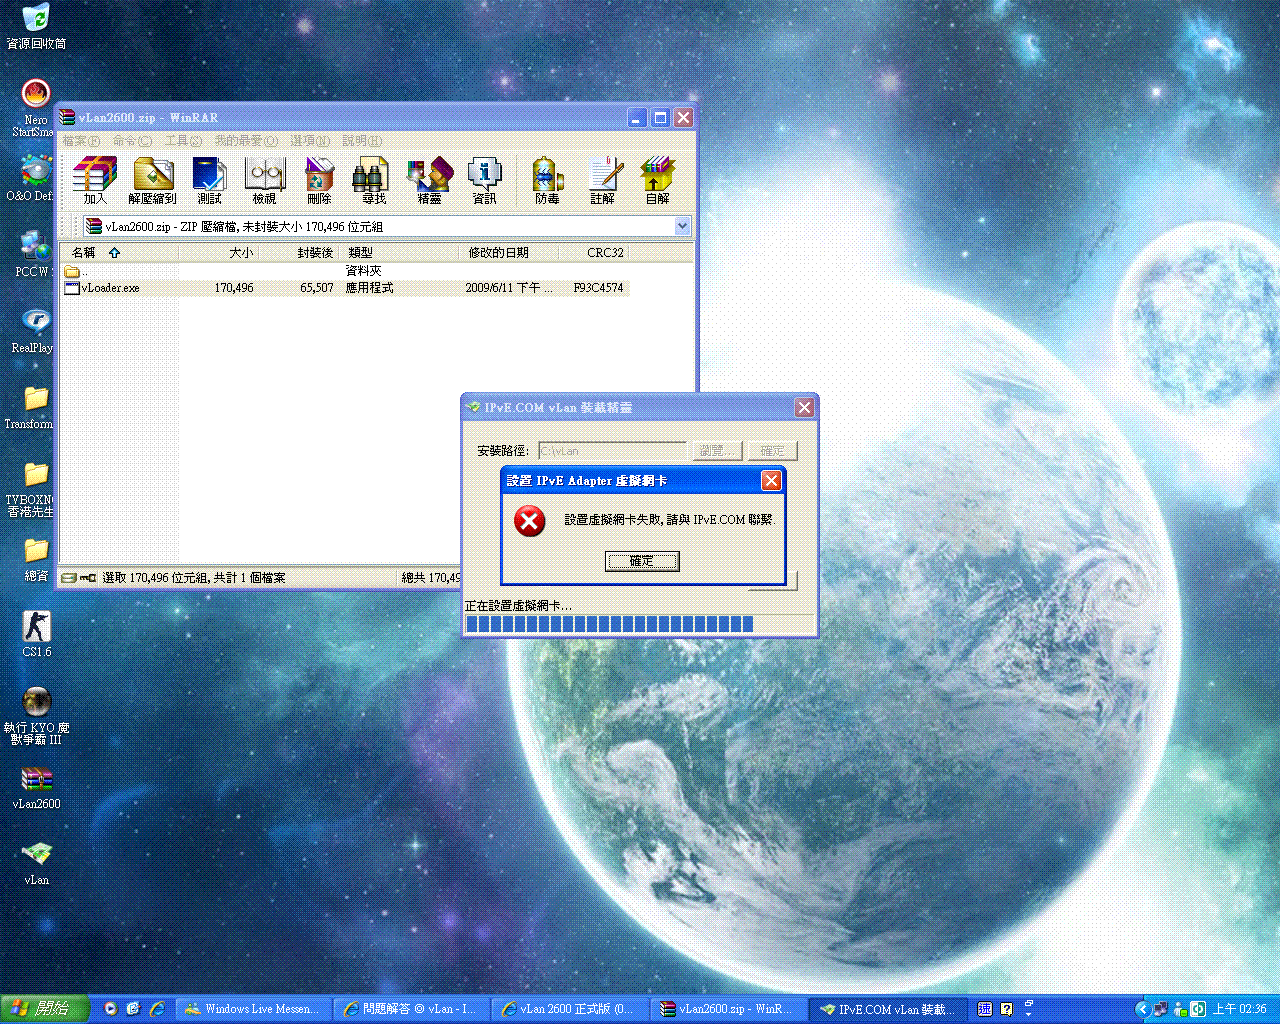This screenshot has height=1024, width=1280.
Task: Open the 檔案 (File) menu
Action: pos(80,141)
